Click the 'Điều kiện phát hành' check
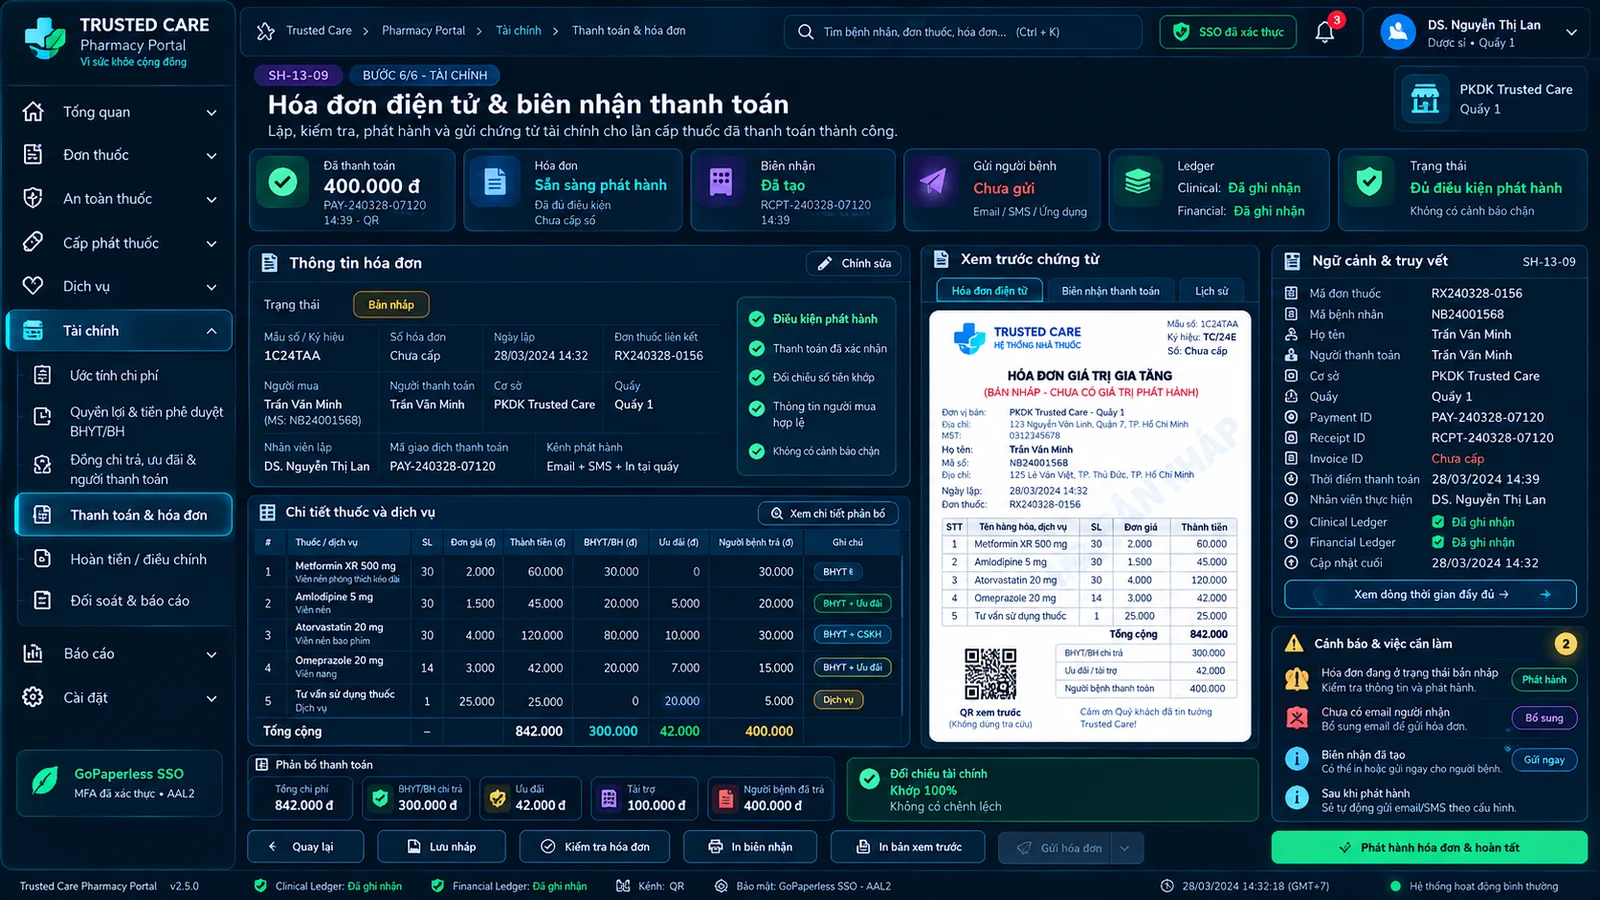The image size is (1600, 900). pyautogui.click(x=757, y=319)
